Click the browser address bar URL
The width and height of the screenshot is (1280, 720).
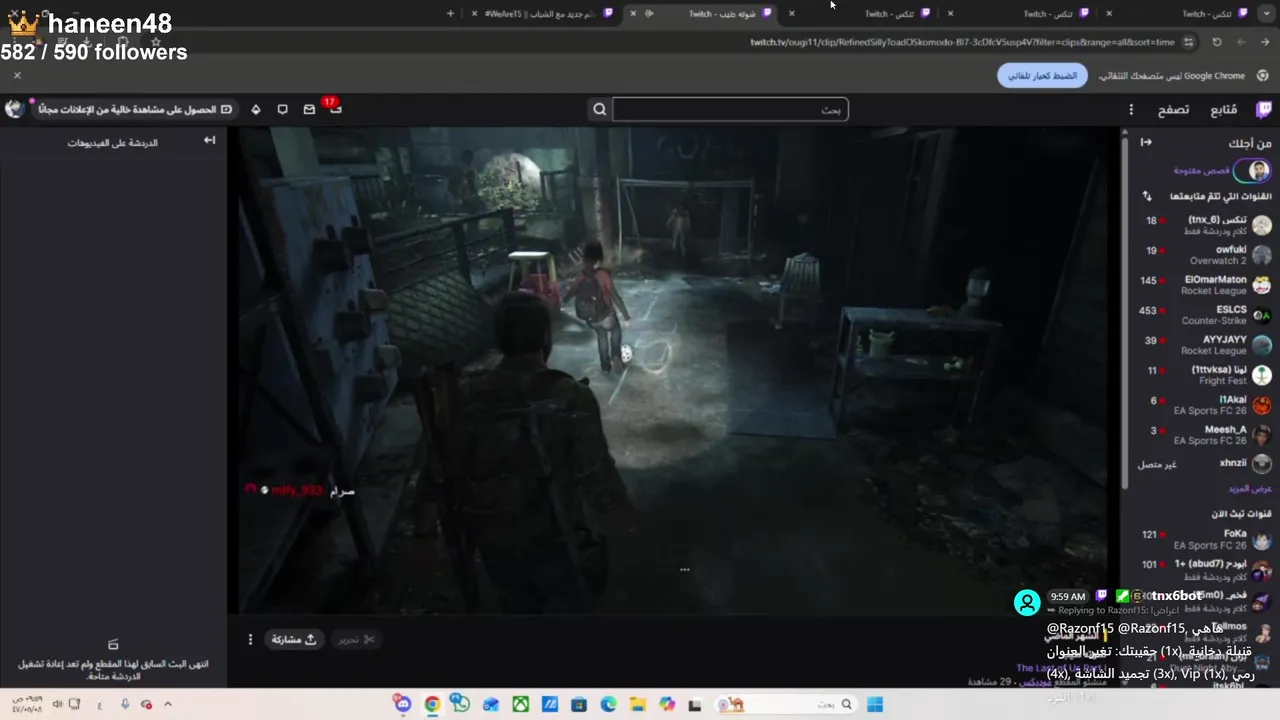(x=962, y=42)
